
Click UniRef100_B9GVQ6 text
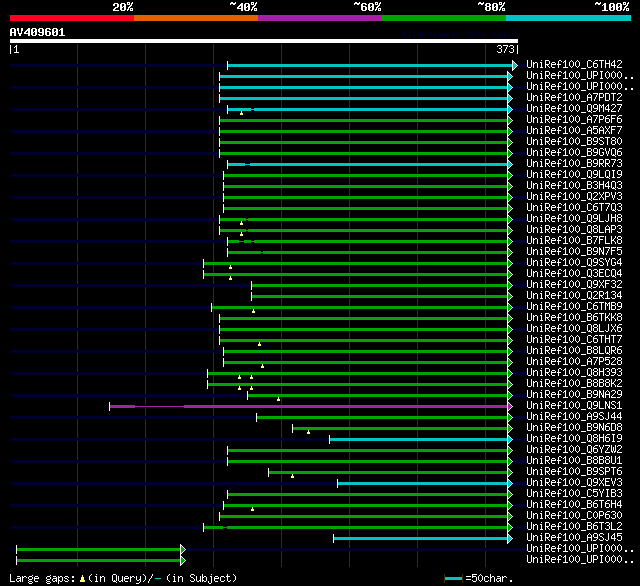574,153
